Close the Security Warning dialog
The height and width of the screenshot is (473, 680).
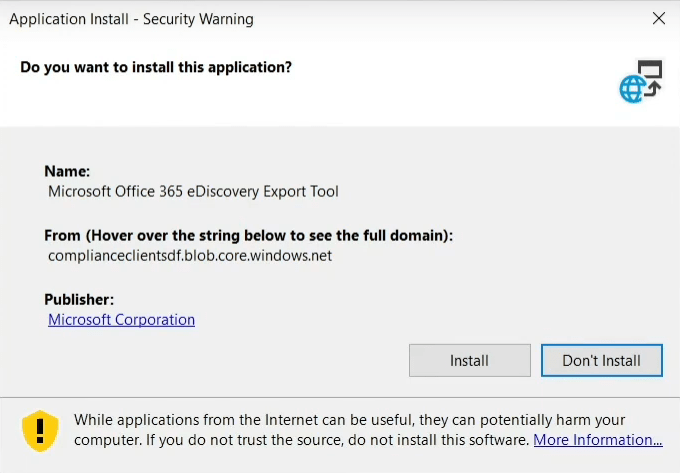coord(659,18)
